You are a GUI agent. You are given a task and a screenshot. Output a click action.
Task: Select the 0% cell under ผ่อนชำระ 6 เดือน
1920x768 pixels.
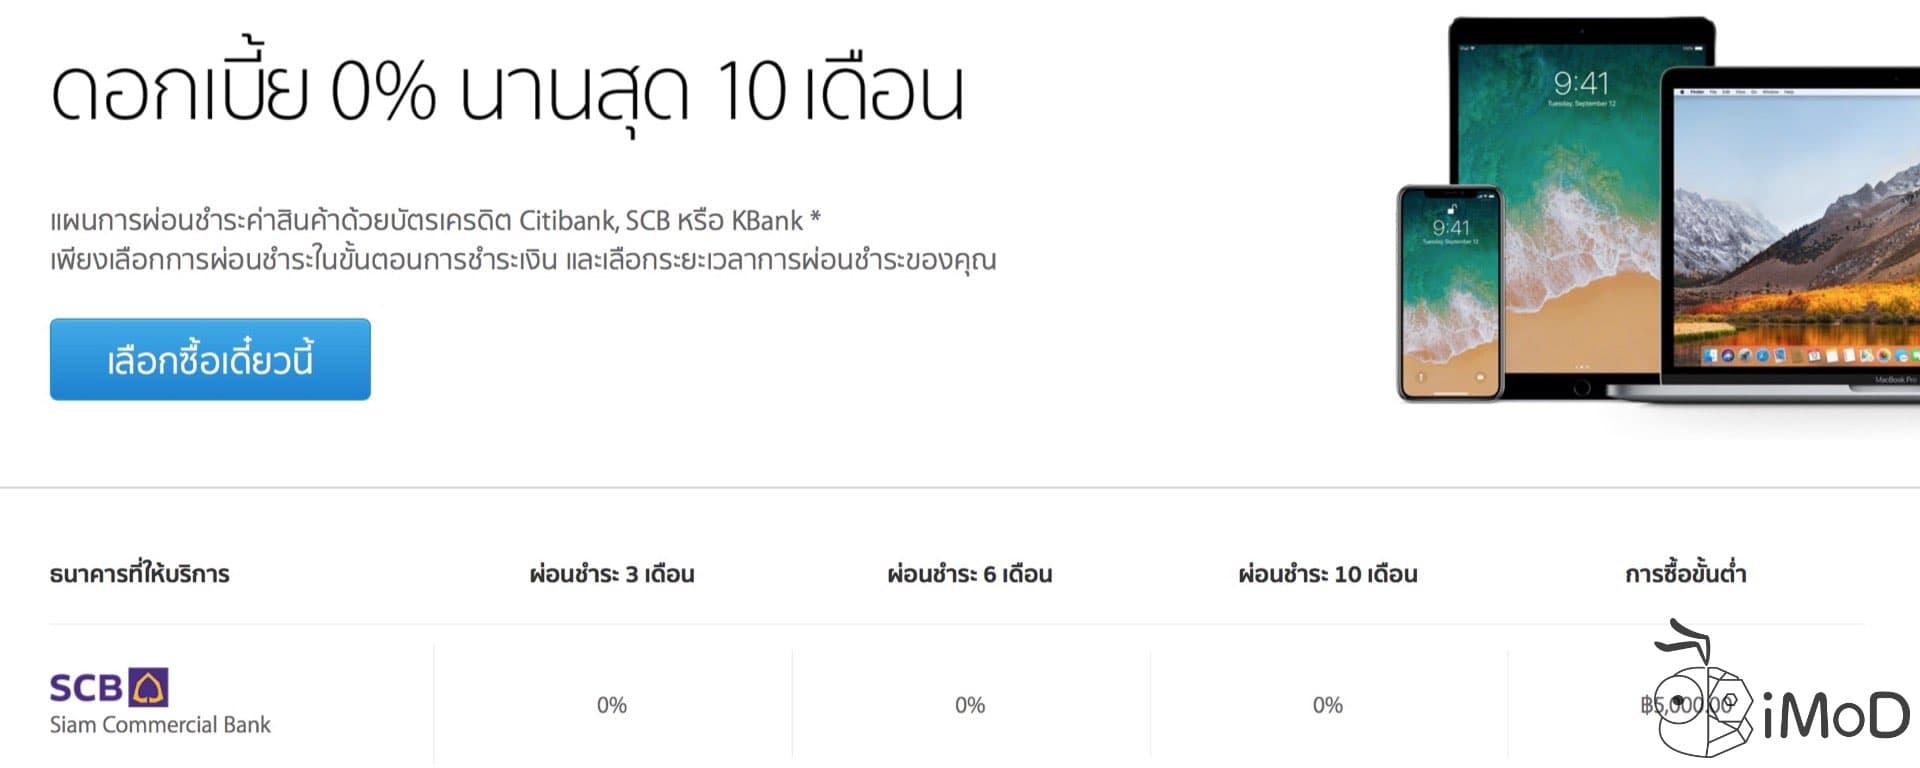(x=970, y=704)
